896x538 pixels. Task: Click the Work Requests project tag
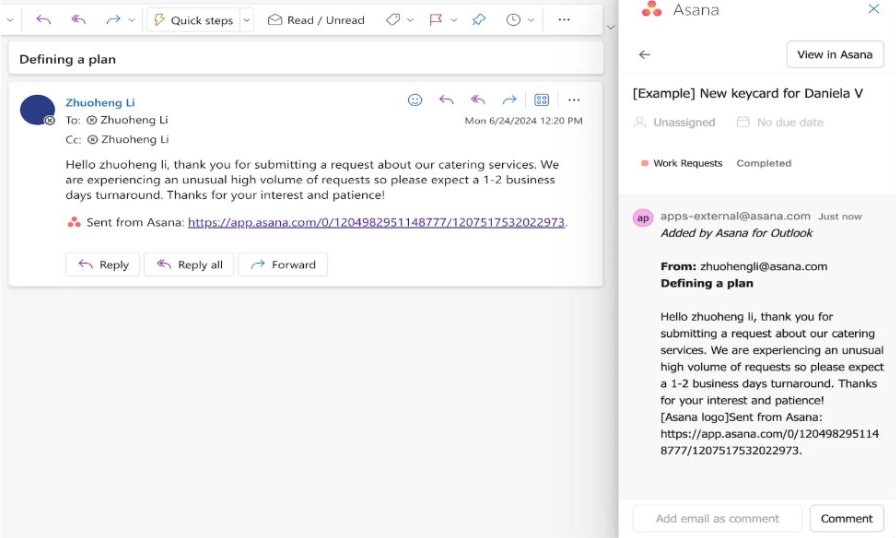click(x=687, y=163)
